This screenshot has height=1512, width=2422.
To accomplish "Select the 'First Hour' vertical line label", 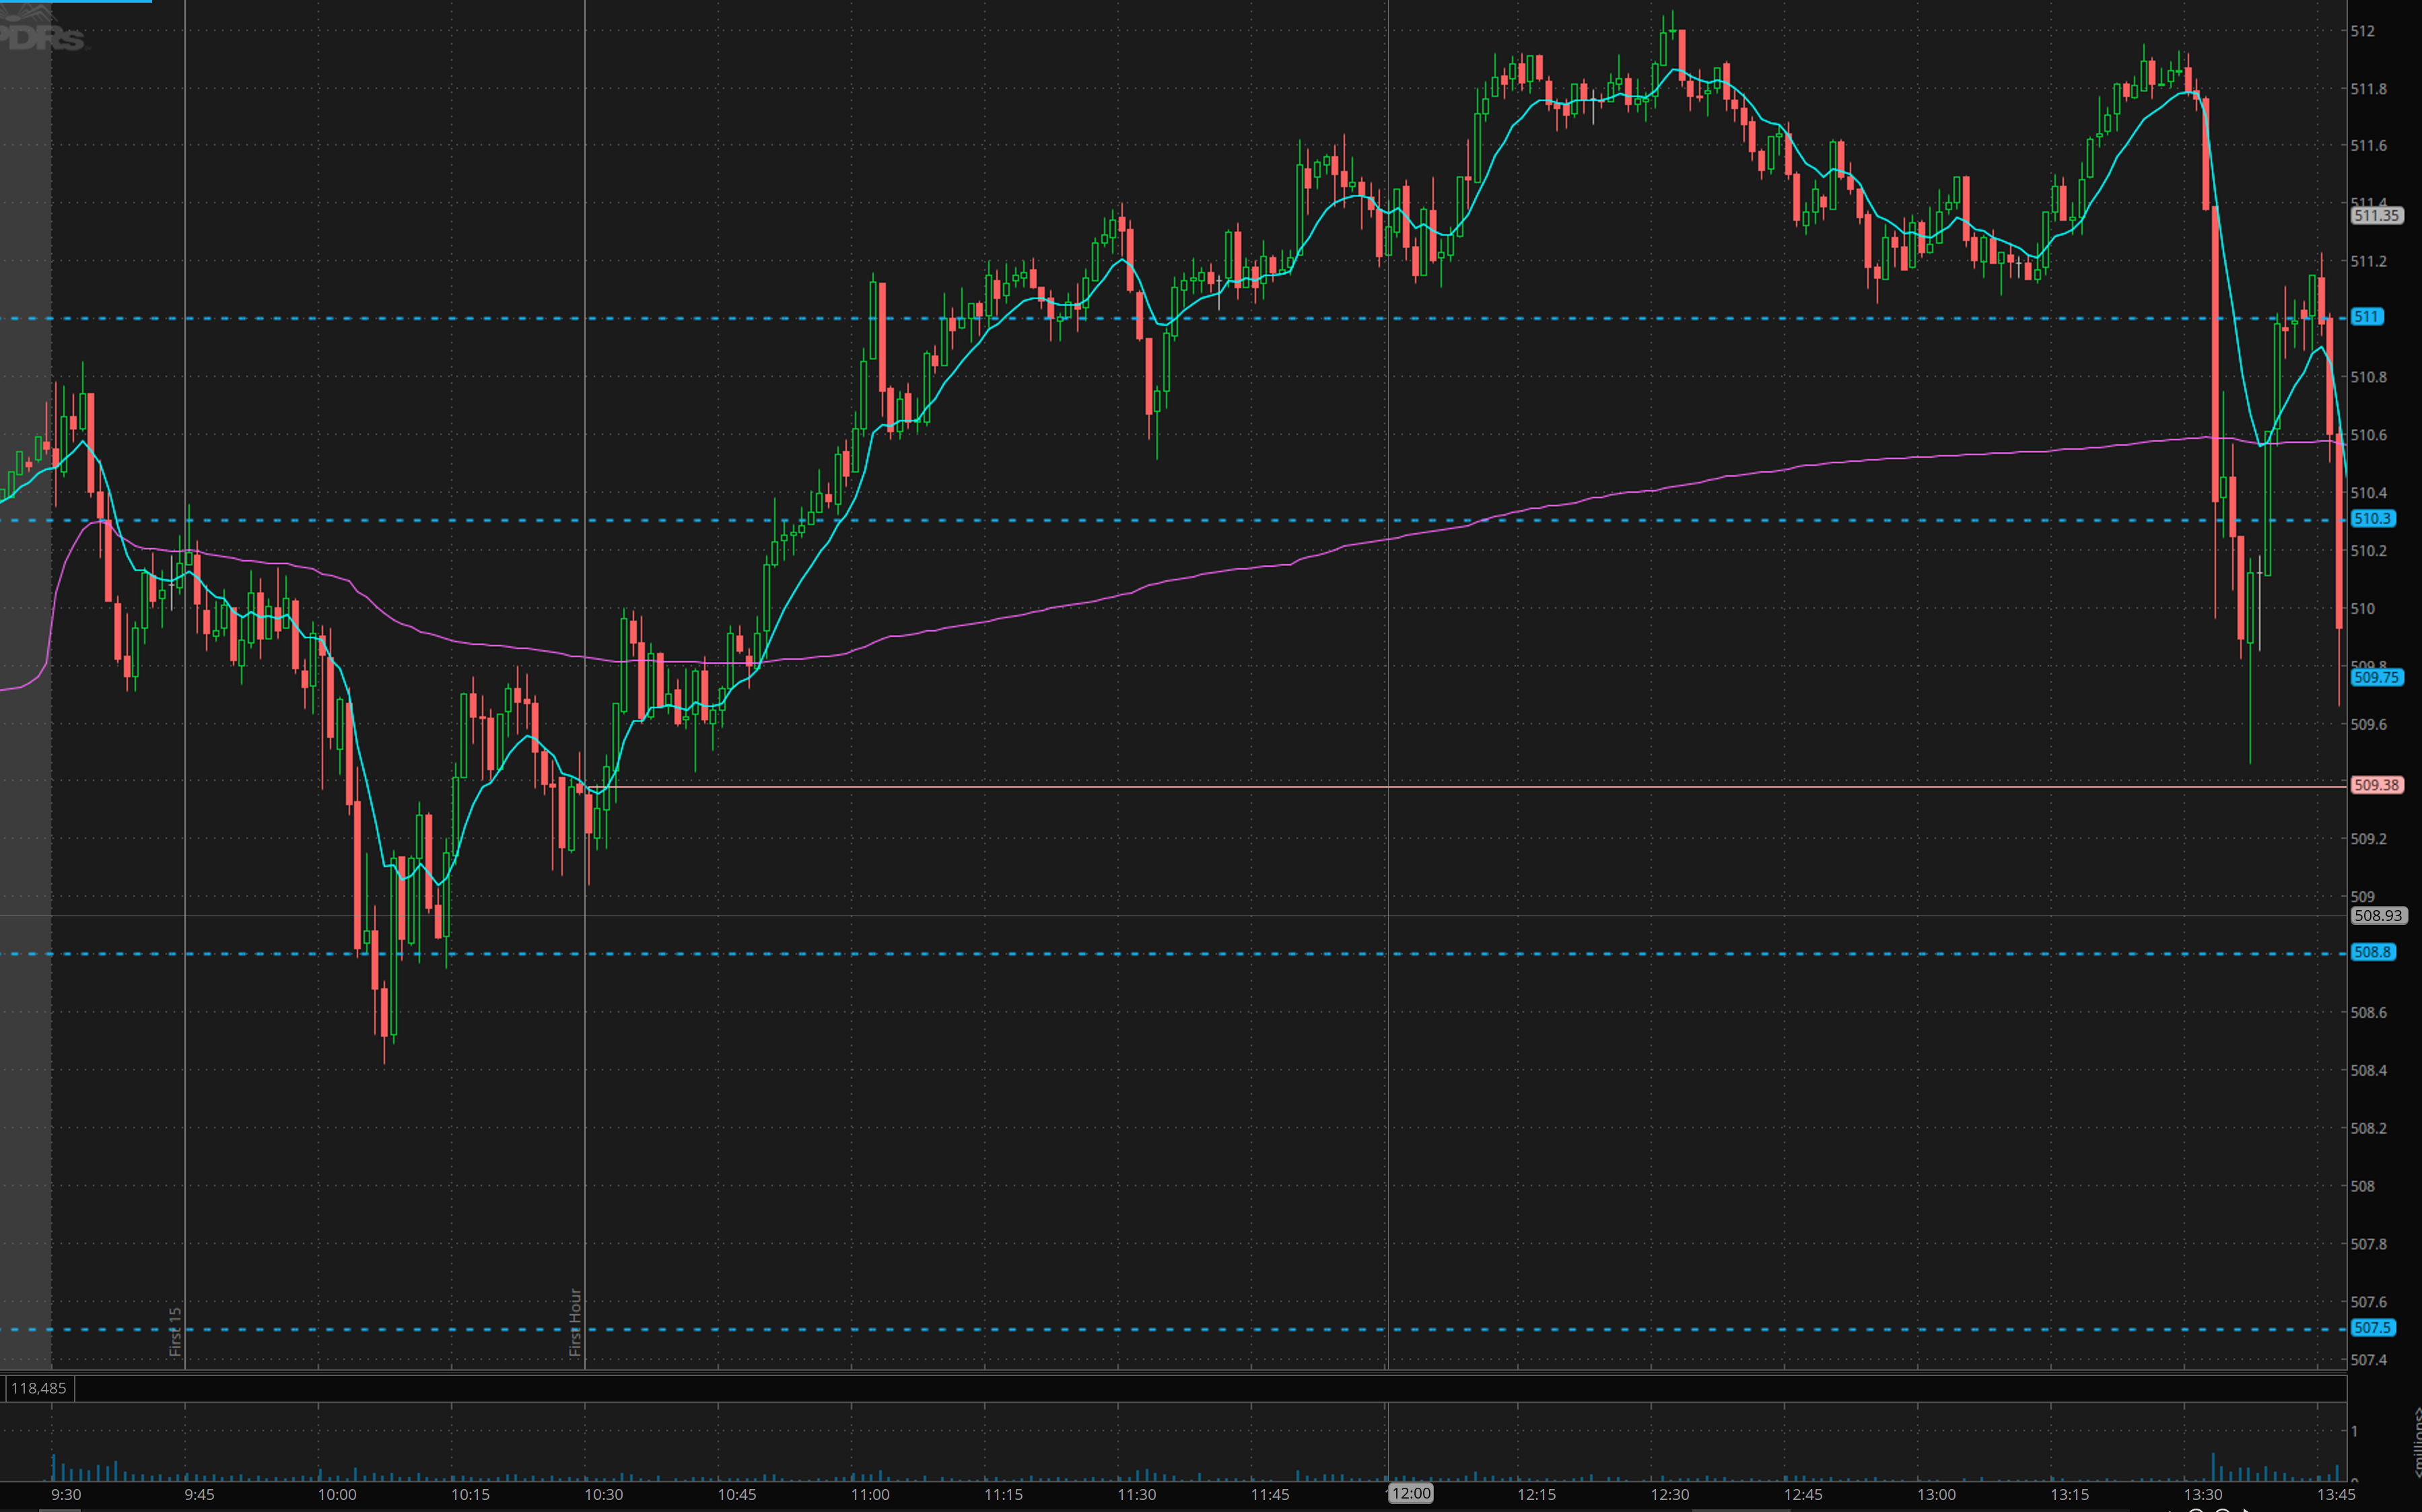I will coord(575,1322).
